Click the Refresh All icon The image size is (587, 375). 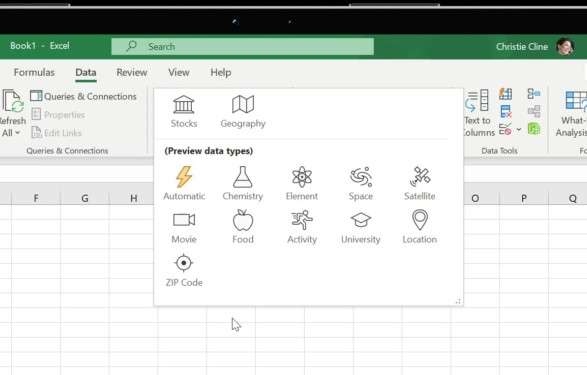pos(13,101)
